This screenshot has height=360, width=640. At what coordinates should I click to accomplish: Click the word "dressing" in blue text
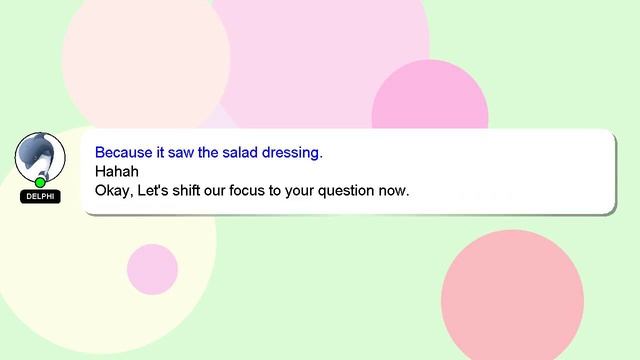[292, 153]
